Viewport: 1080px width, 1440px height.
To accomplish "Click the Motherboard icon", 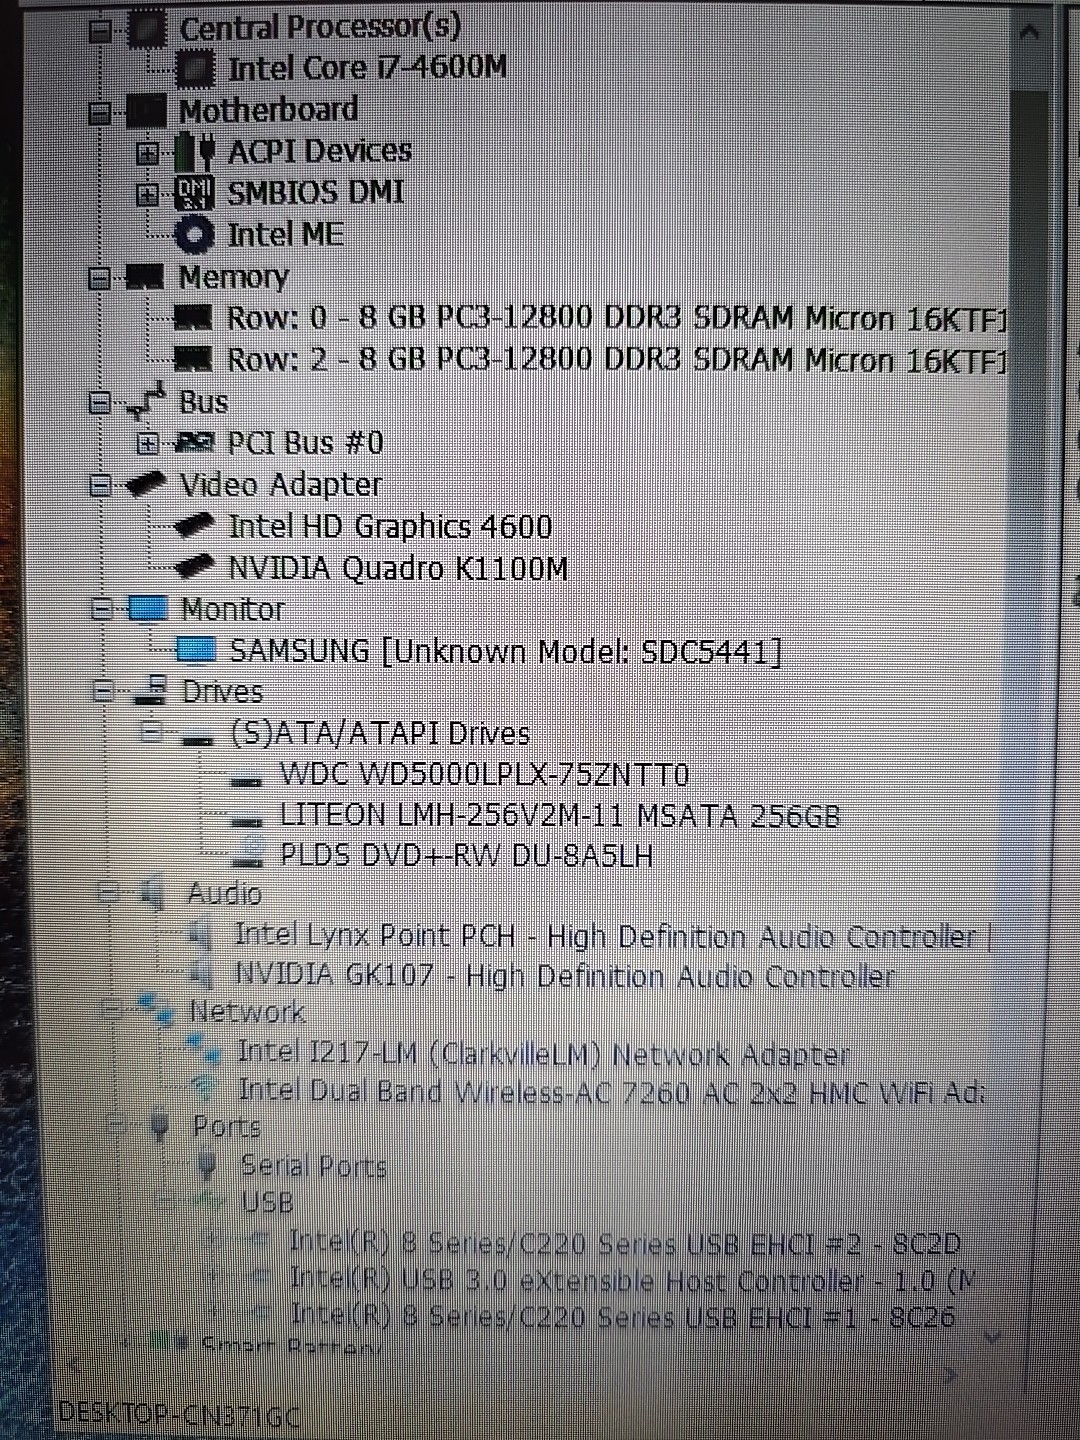I will point(146,111).
